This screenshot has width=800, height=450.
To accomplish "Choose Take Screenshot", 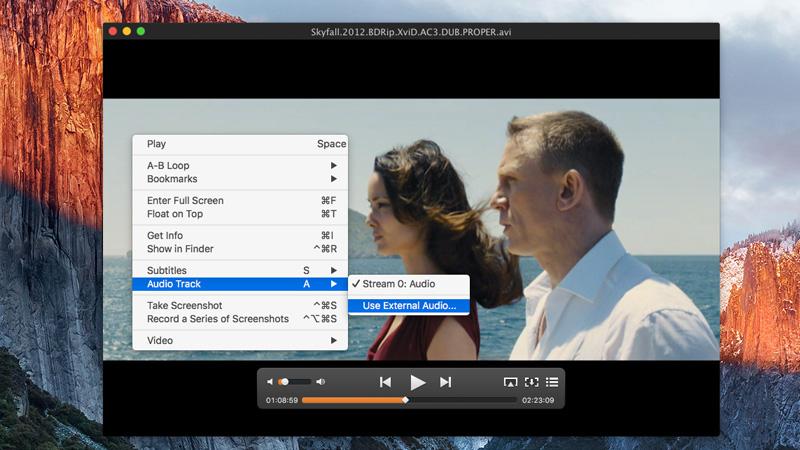I will click(240, 305).
